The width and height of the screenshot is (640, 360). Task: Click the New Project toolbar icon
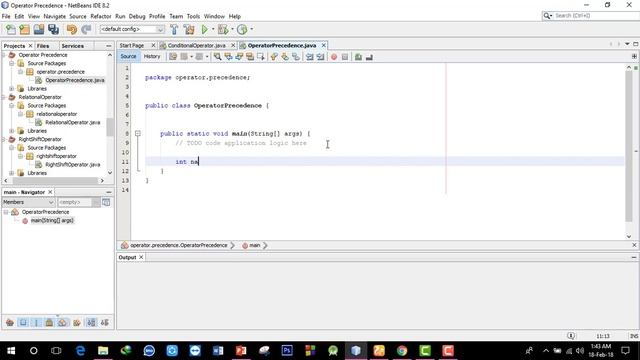click(x=24, y=29)
